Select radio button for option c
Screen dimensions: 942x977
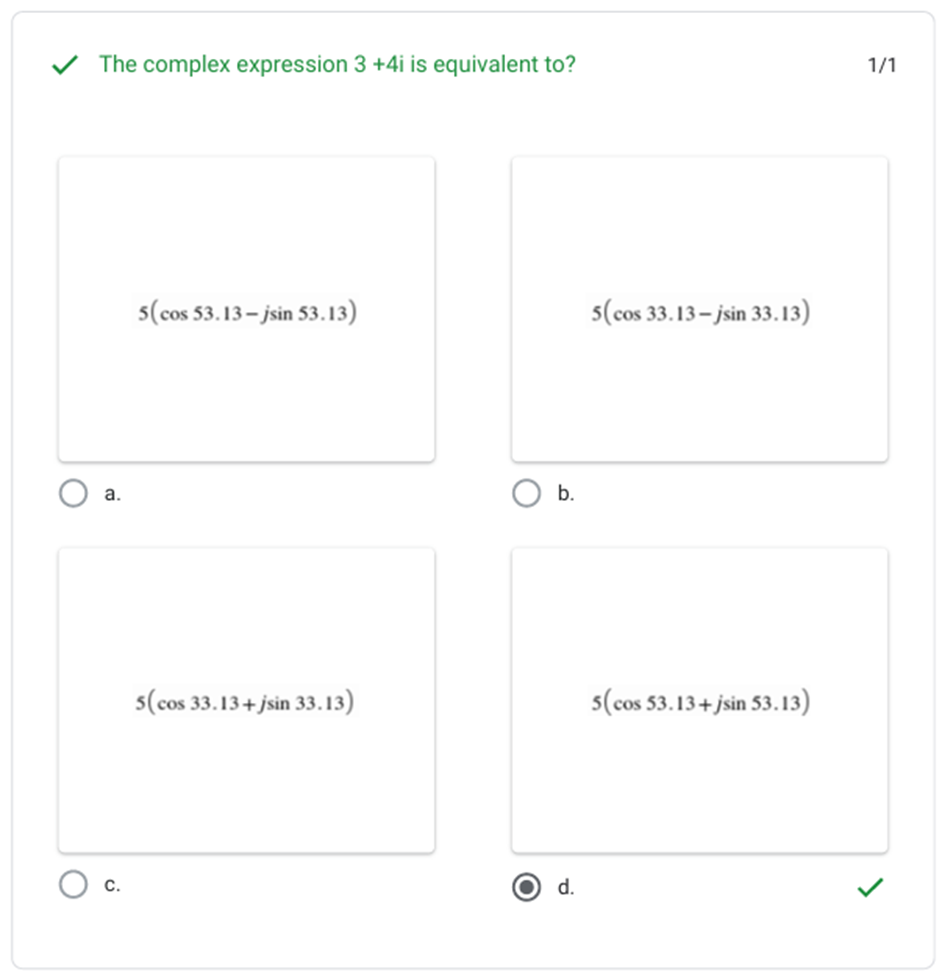(x=73, y=884)
